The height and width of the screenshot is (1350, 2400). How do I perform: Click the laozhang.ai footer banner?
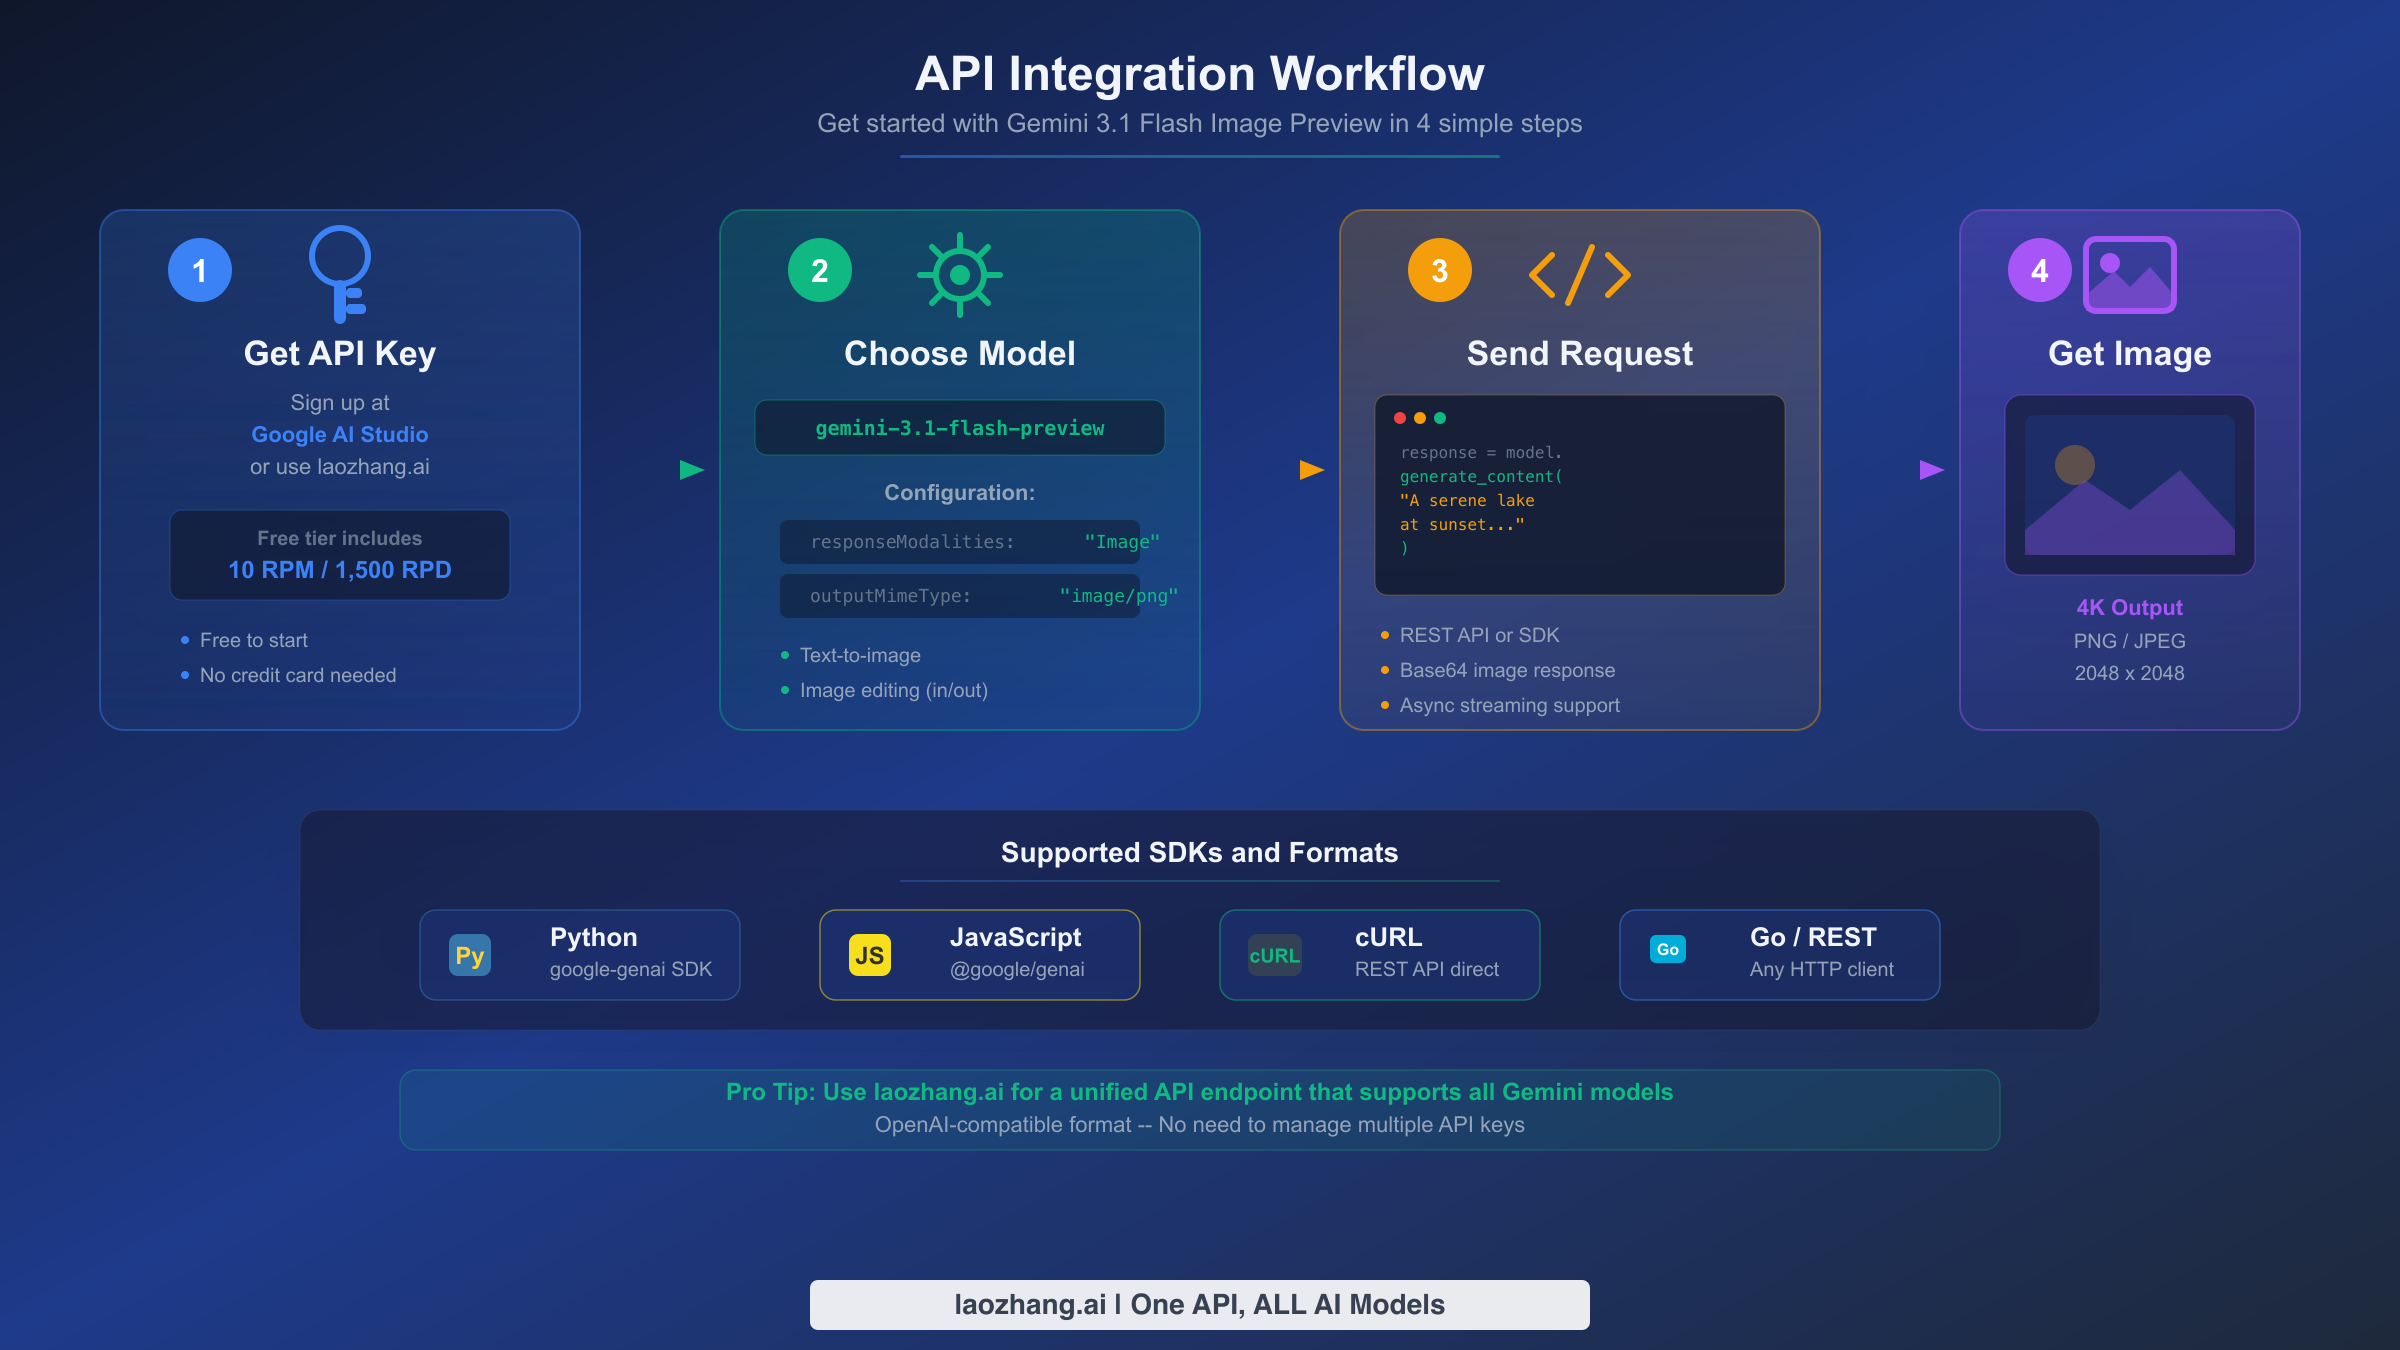(x=1199, y=1304)
